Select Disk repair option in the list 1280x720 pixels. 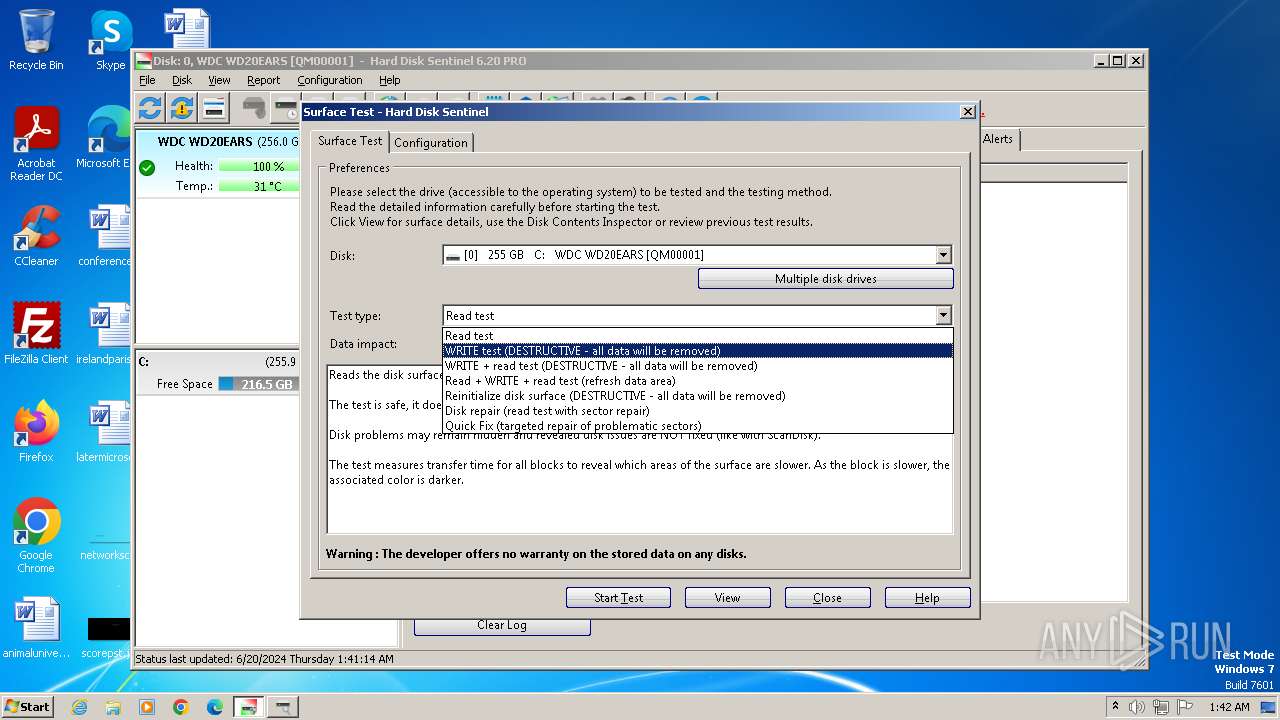coord(698,411)
